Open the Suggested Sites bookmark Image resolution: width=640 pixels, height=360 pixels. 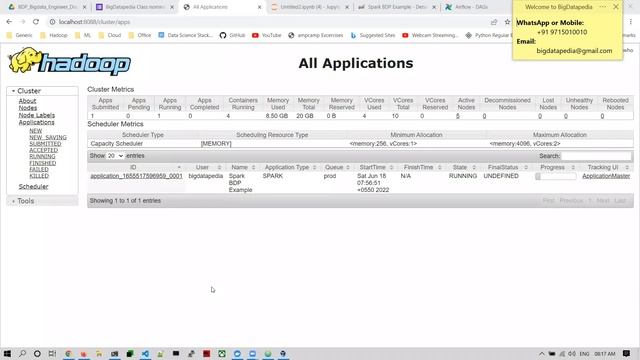pos(373,36)
